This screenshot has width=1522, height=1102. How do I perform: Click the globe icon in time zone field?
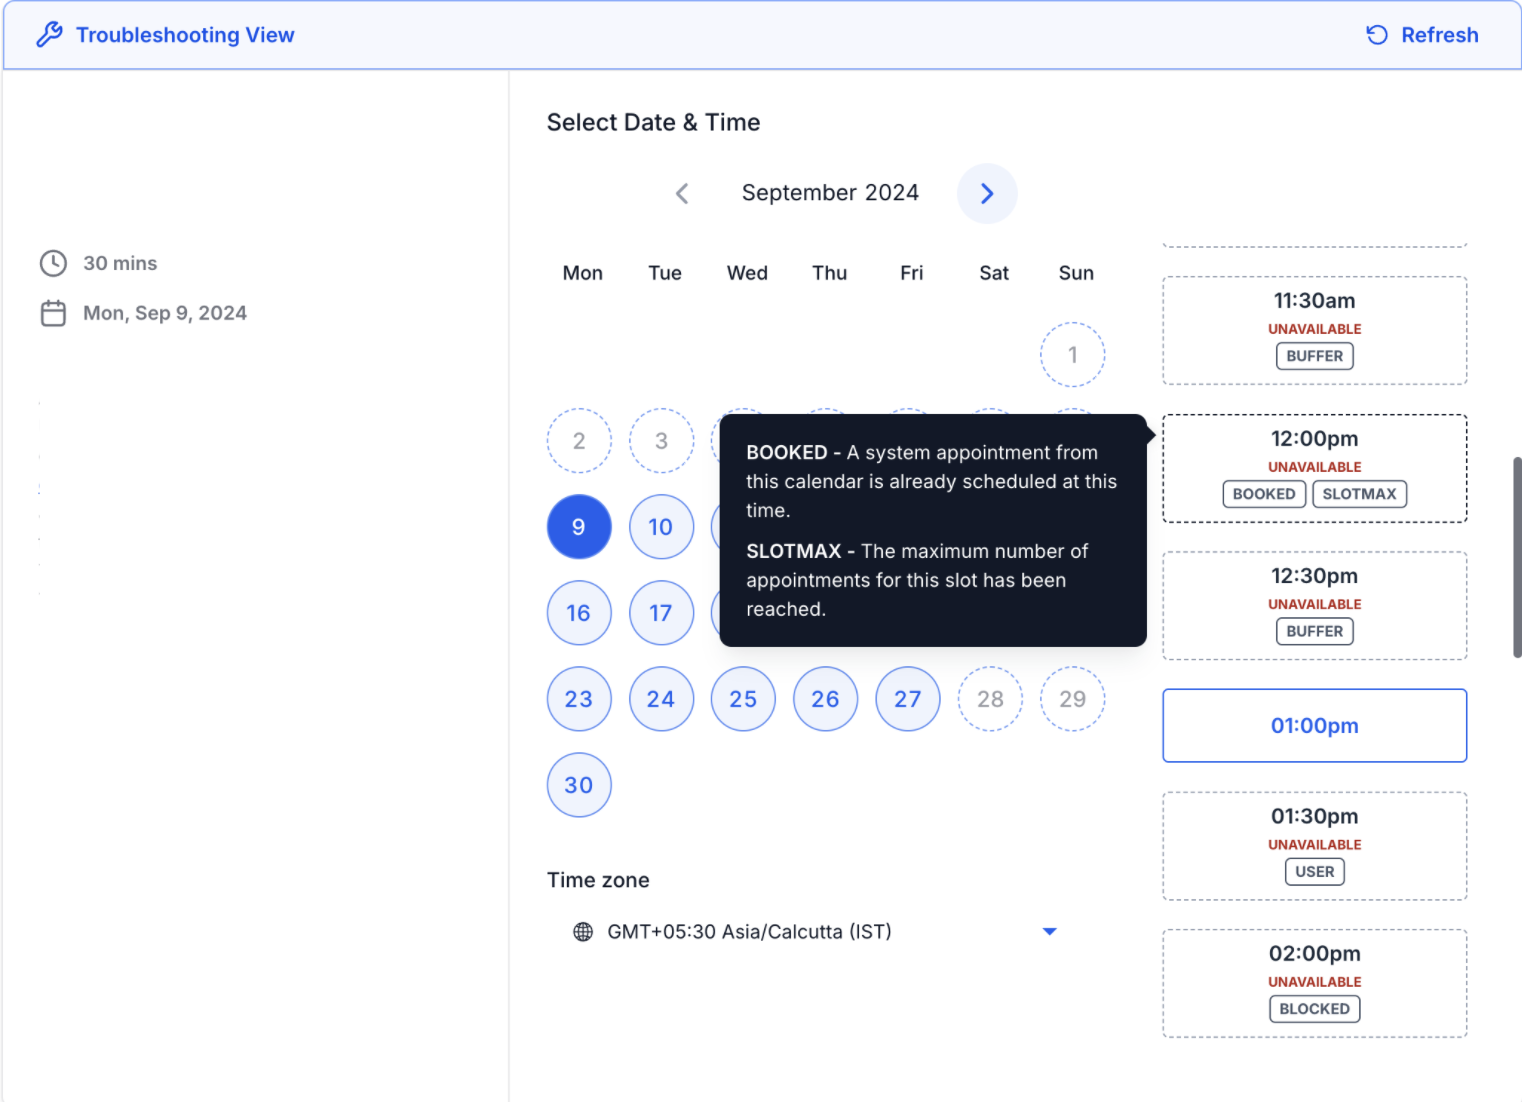pyautogui.click(x=583, y=932)
